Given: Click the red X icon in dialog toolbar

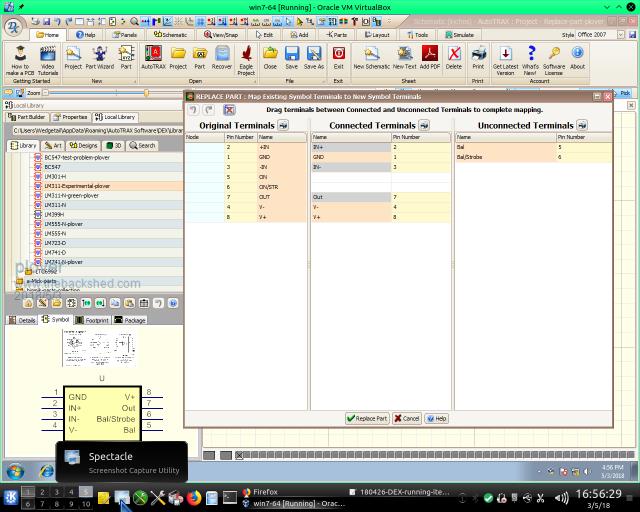Looking at the screenshot, I should tap(229, 110).
